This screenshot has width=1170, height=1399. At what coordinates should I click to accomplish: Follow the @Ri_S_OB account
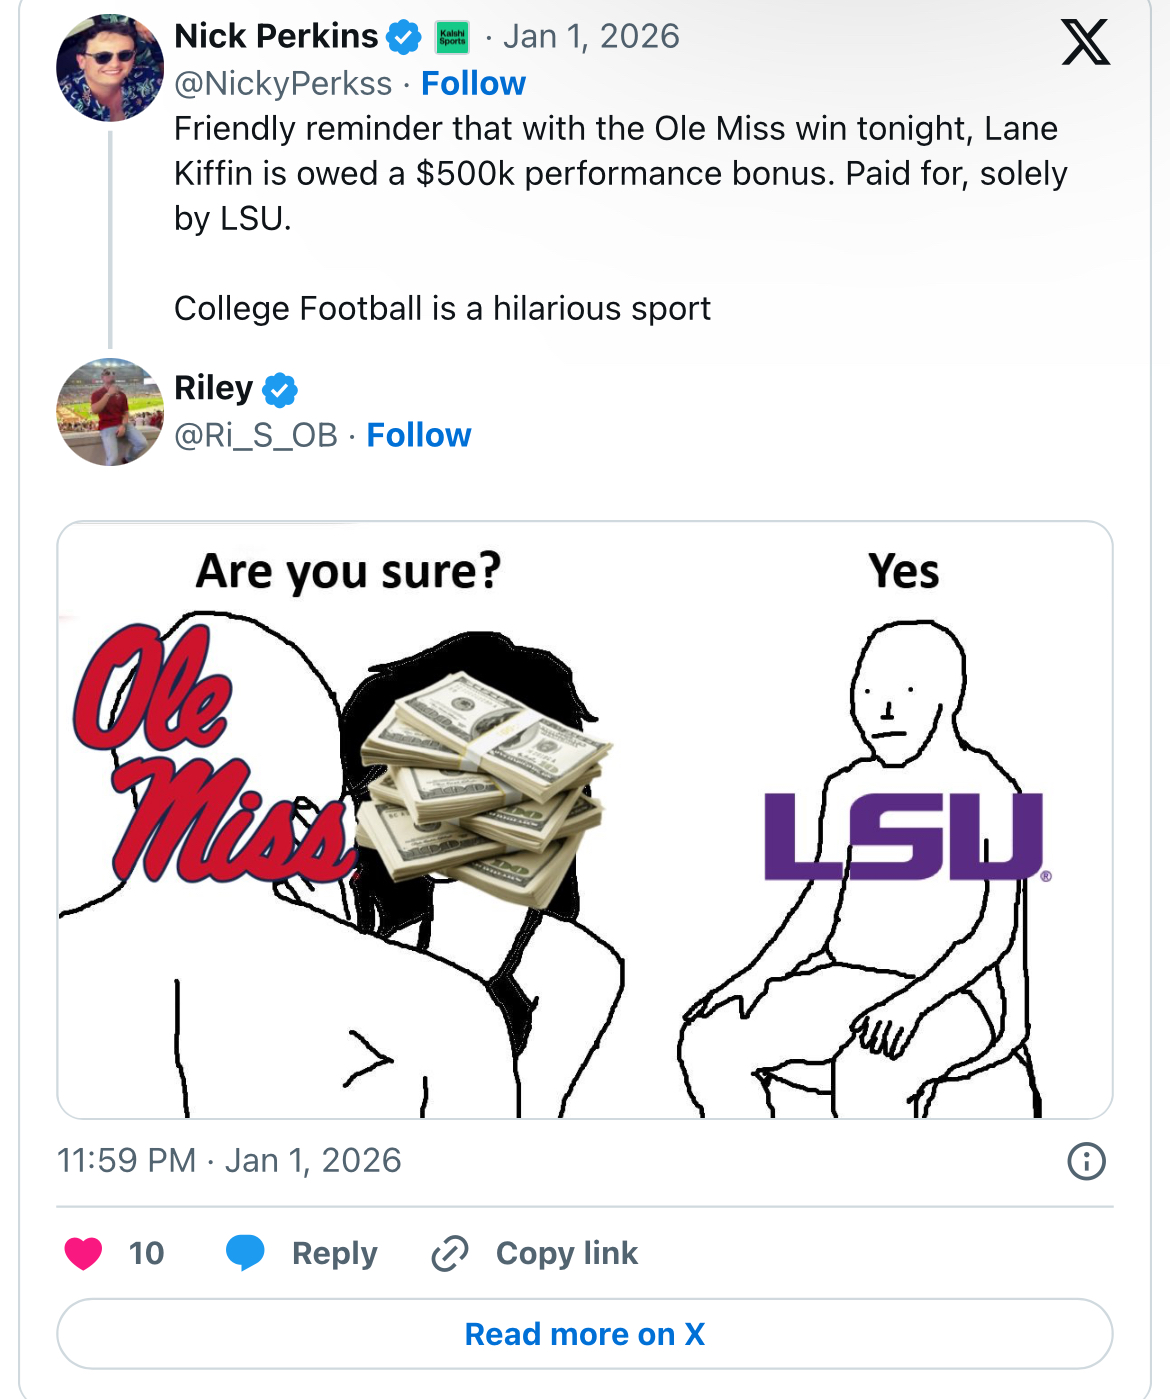(419, 435)
